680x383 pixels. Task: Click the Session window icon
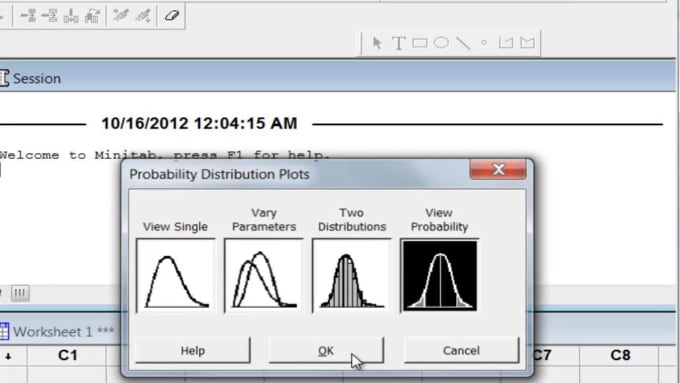pos(4,78)
